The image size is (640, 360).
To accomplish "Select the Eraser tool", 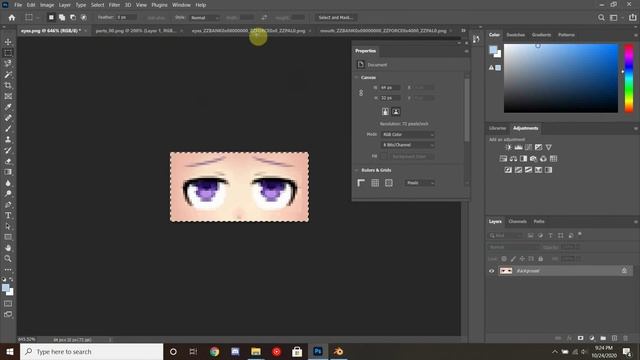I will (x=8, y=161).
